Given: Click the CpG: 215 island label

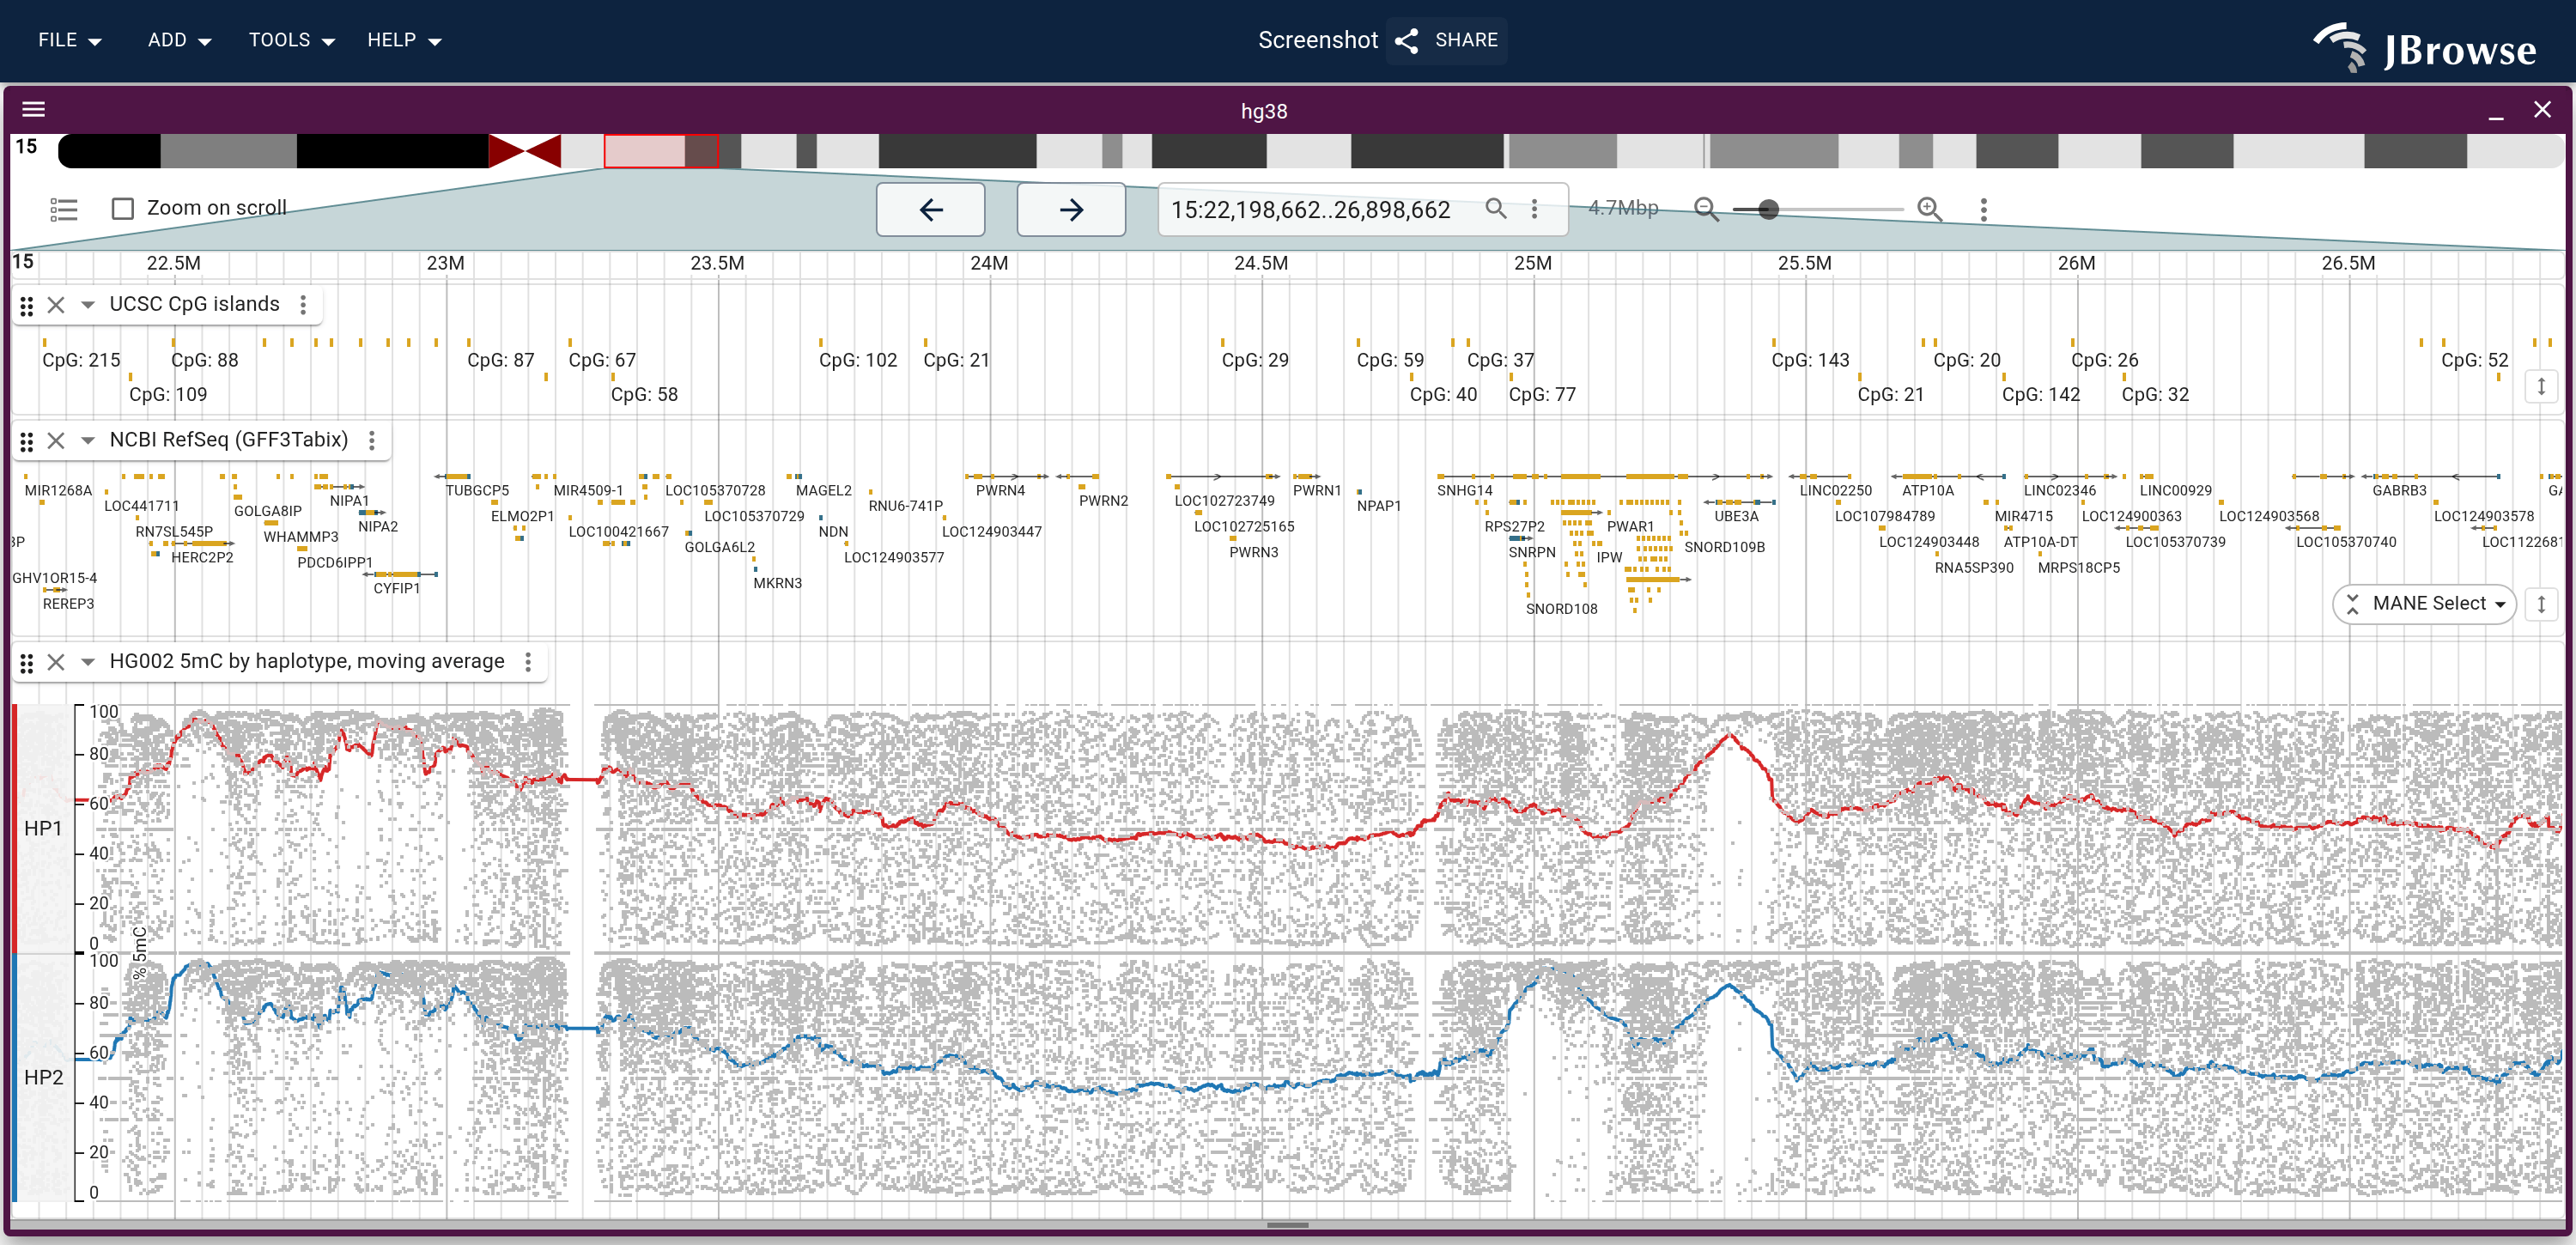Looking at the screenshot, I should click(x=81, y=361).
